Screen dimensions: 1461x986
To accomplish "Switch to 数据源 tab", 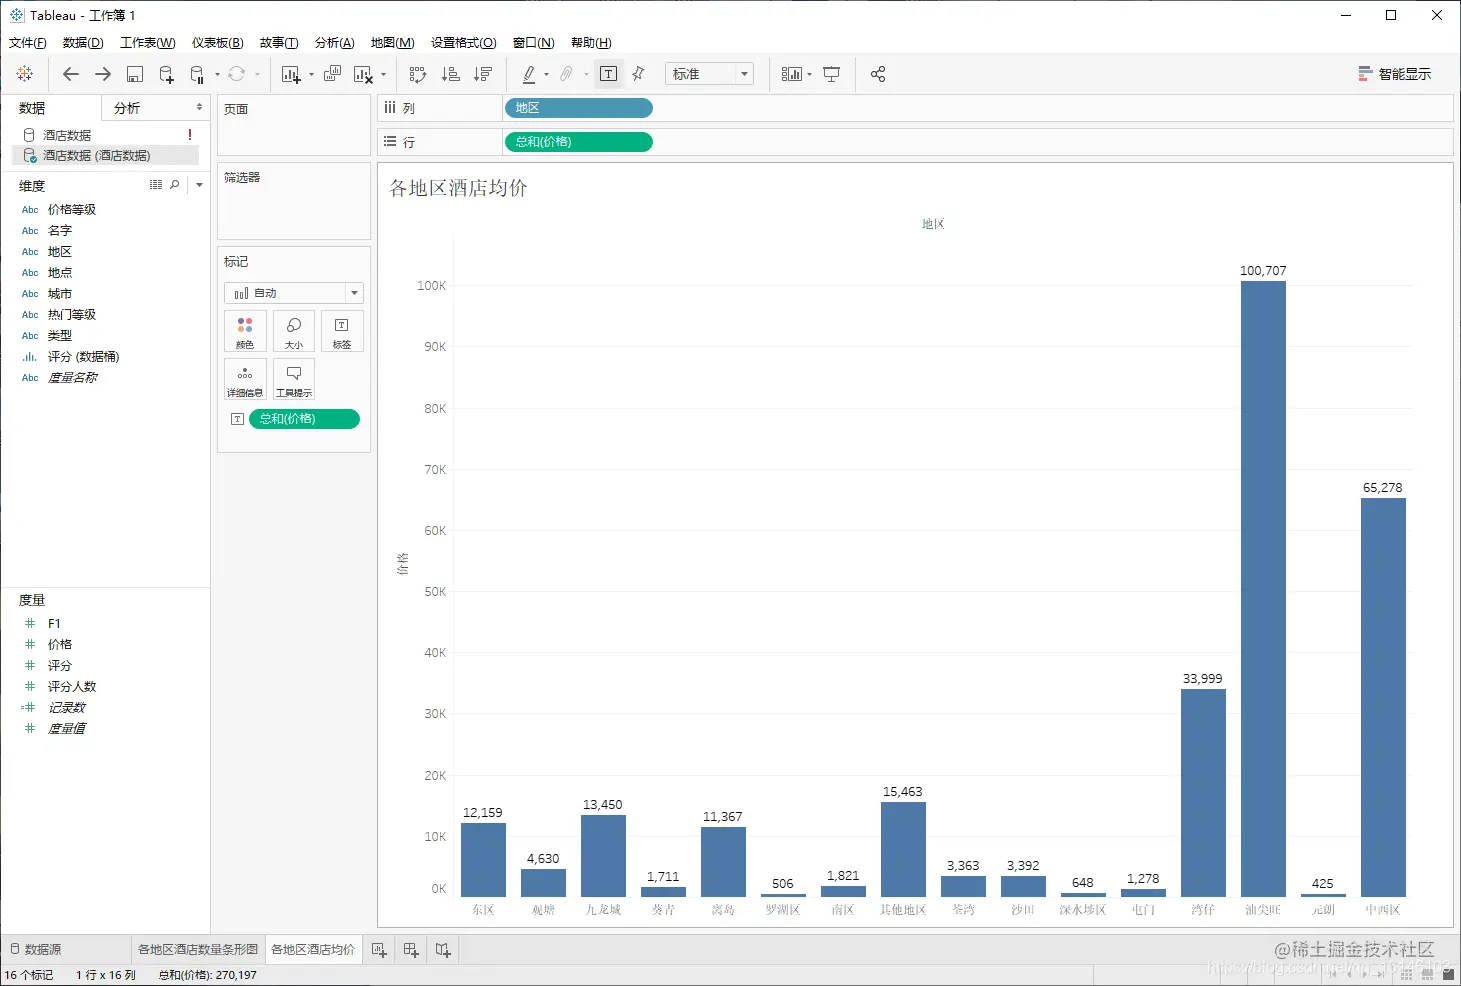I will tap(36, 949).
